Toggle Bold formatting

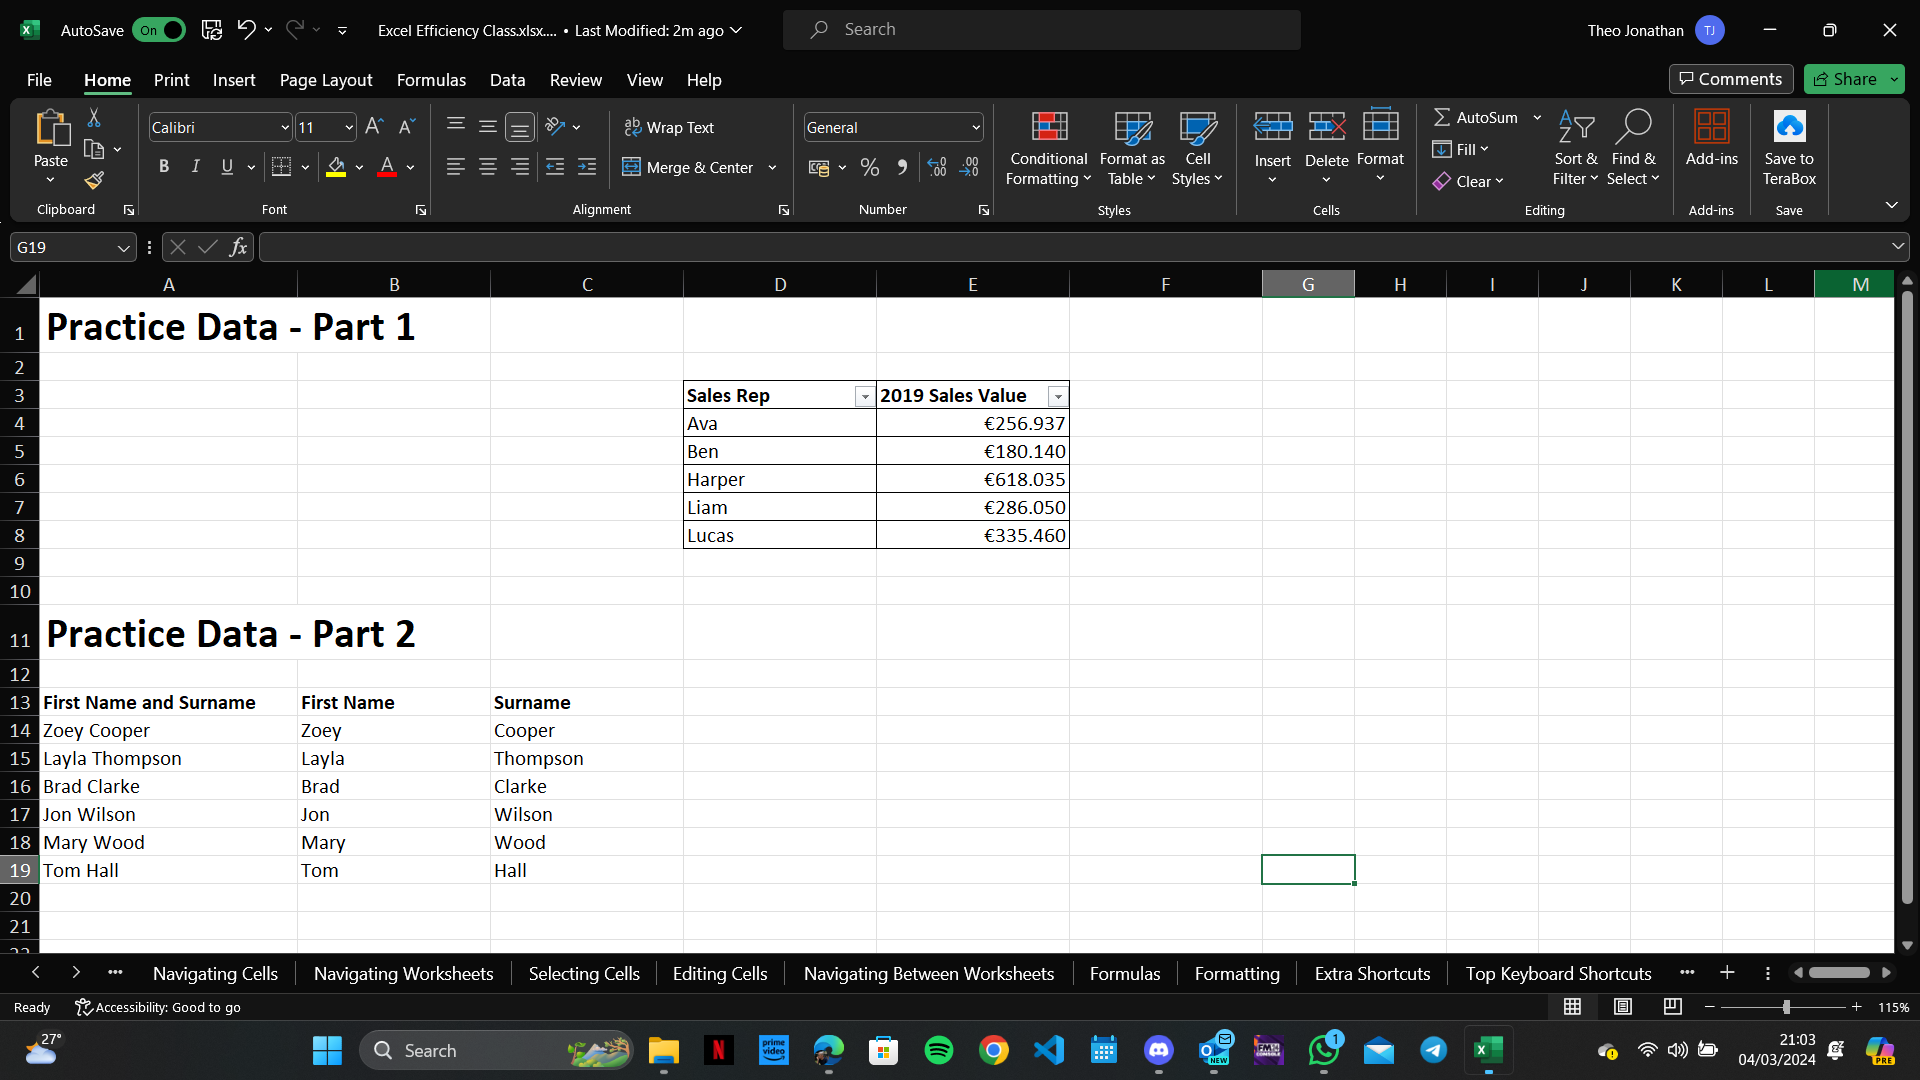164,167
